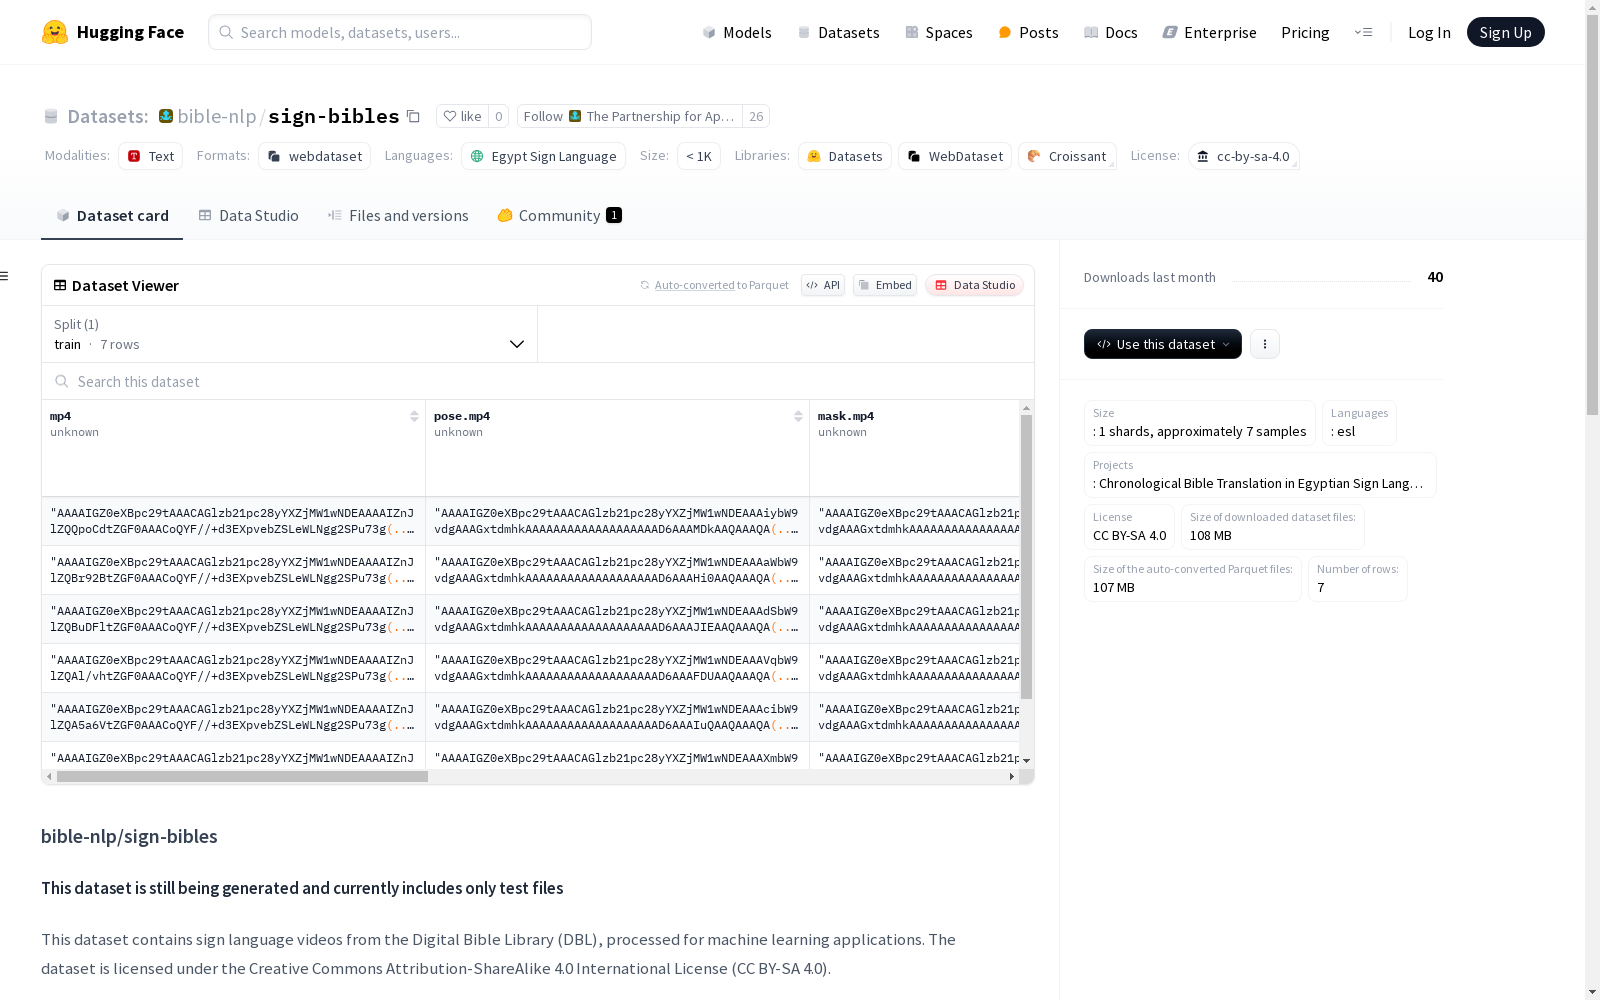Viewport: 1600px width, 1000px height.
Task: Open the Files and versions tab
Action: [398, 215]
